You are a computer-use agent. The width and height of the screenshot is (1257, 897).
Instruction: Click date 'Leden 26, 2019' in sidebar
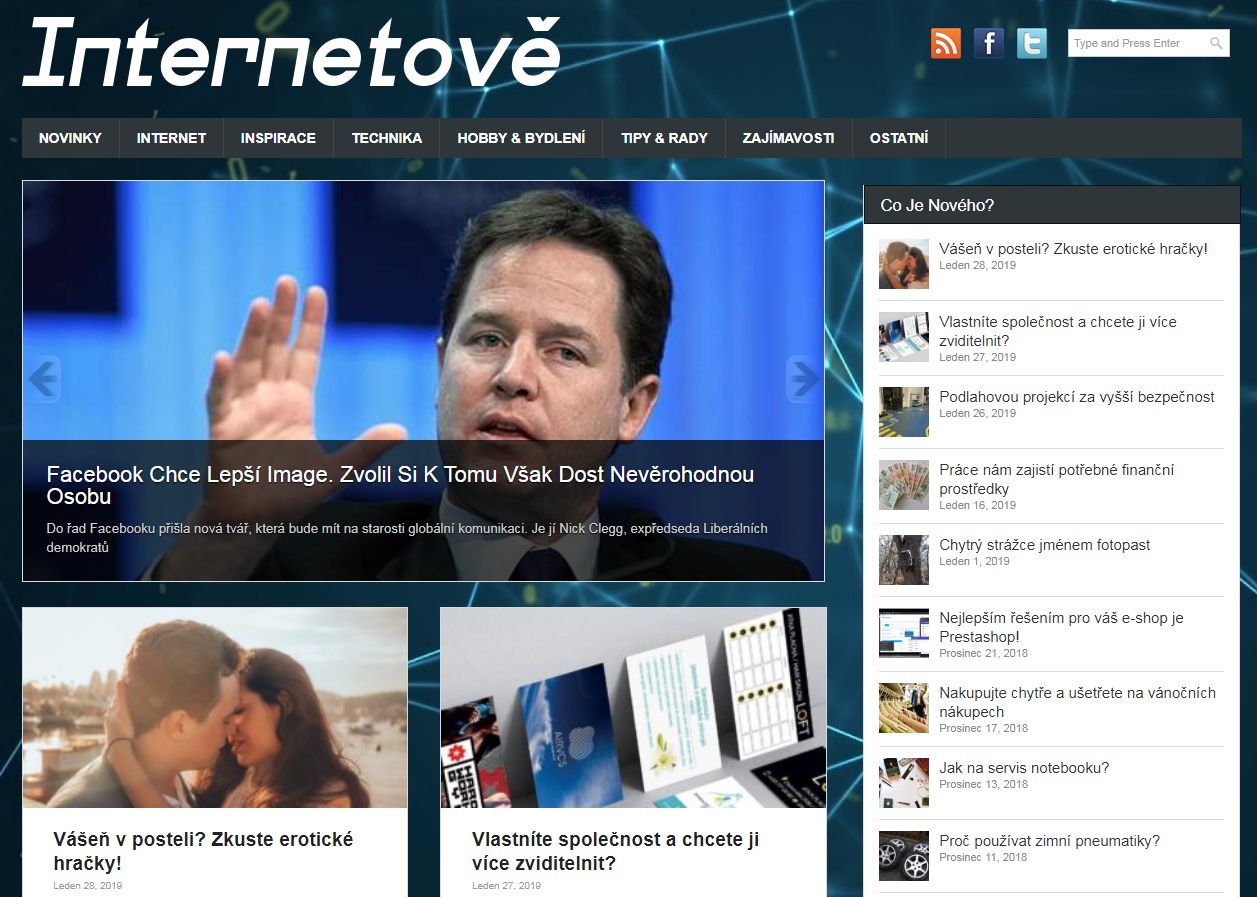click(x=977, y=414)
